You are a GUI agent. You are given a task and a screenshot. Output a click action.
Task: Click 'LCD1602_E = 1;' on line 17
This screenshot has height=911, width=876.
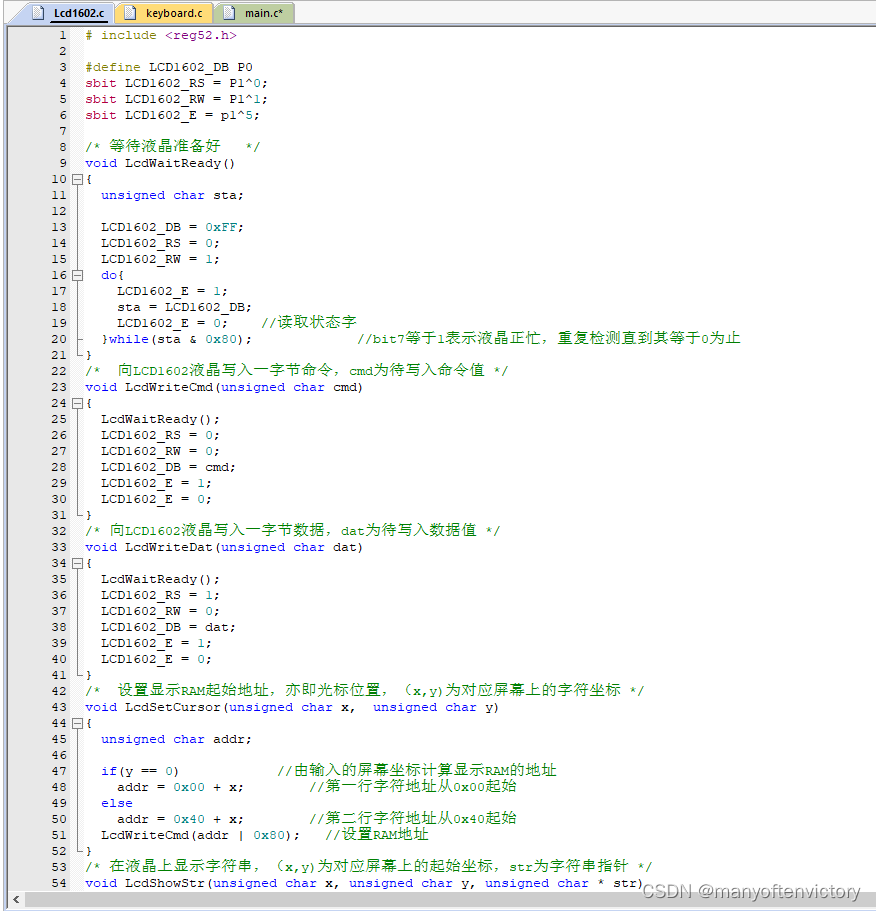pyautogui.click(x=172, y=291)
